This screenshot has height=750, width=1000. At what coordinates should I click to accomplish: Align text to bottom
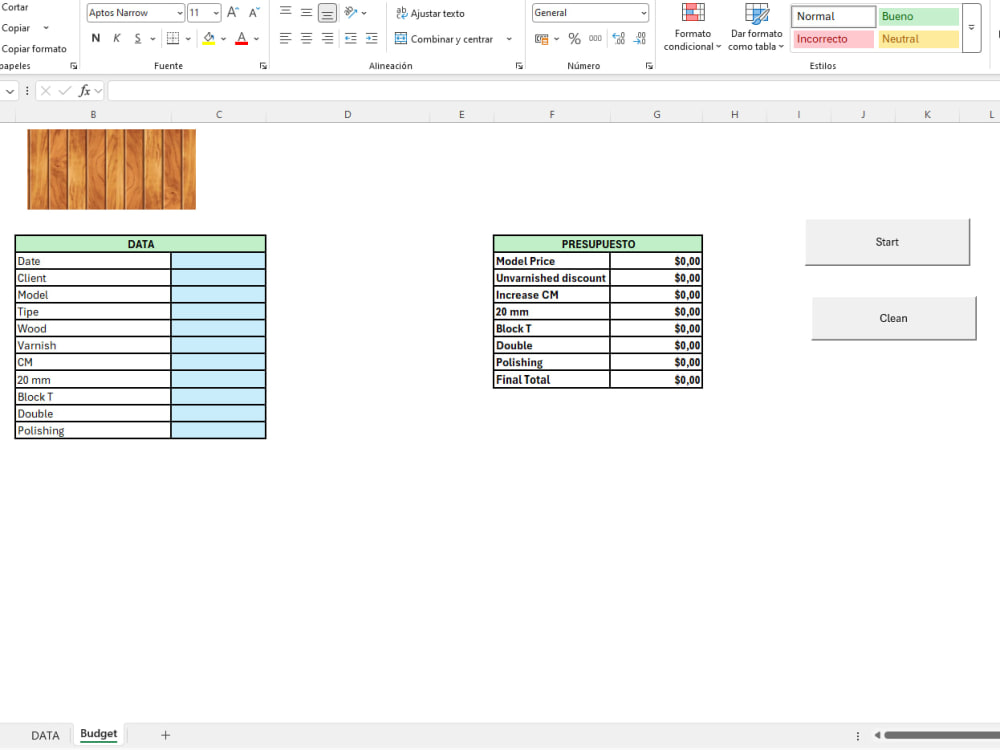pos(327,13)
